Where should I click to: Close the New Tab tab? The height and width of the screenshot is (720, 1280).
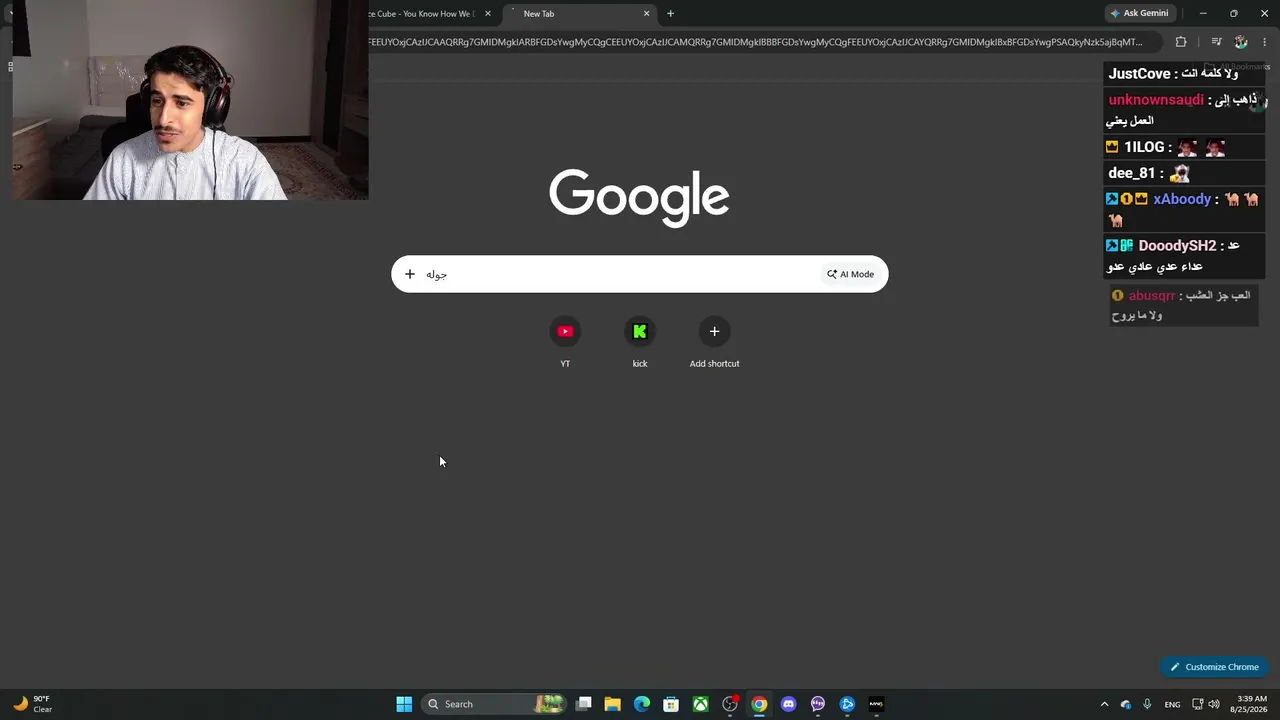tap(646, 14)
